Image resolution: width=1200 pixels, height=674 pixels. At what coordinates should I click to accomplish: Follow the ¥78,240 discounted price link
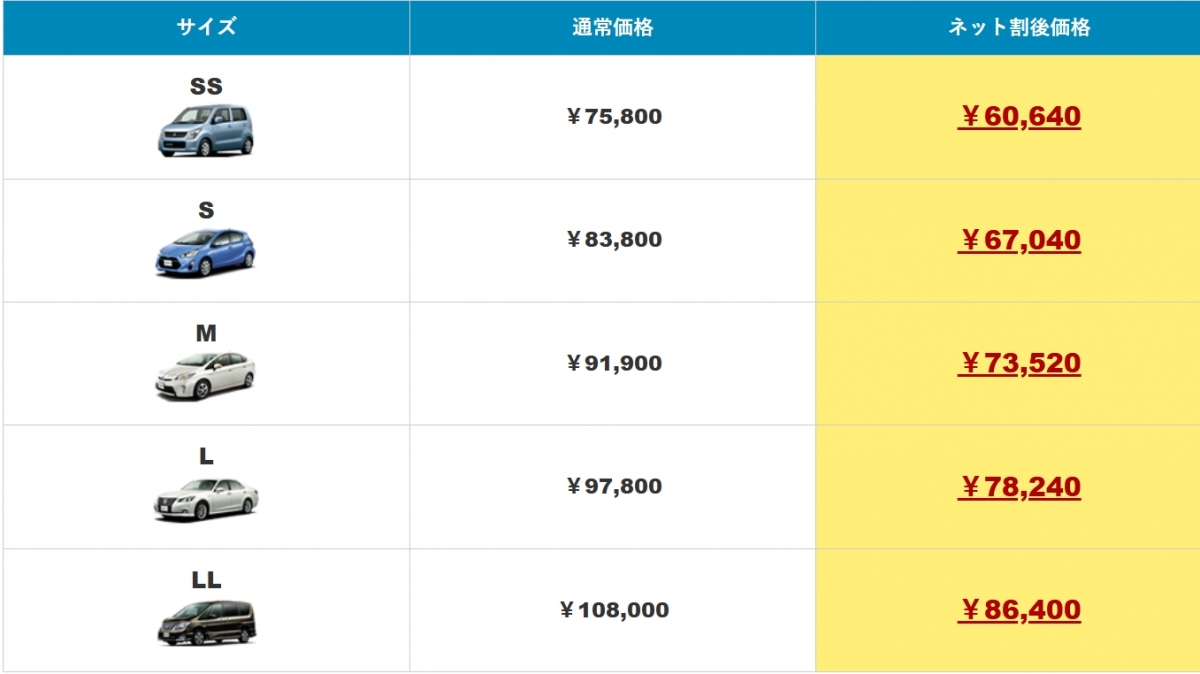coord(1019,487)
